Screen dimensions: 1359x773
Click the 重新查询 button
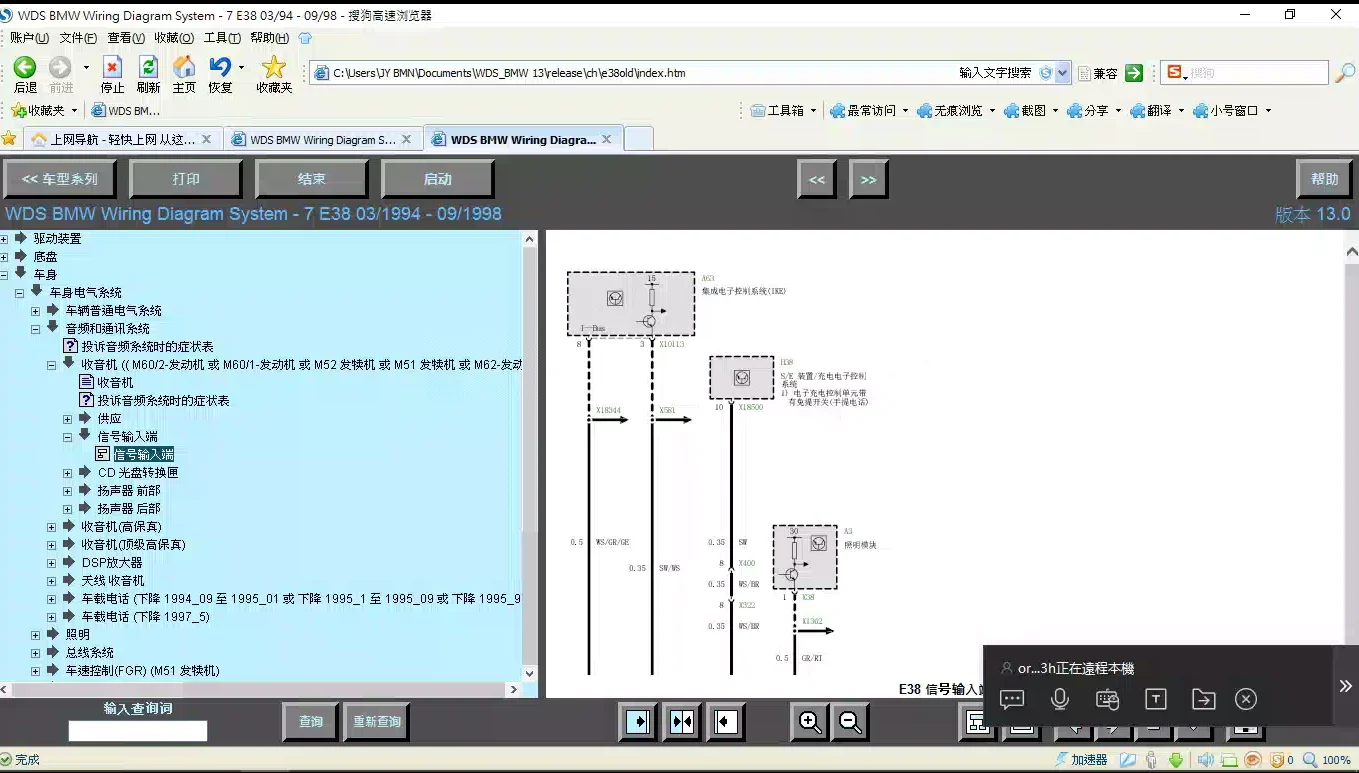click(377, 722)
